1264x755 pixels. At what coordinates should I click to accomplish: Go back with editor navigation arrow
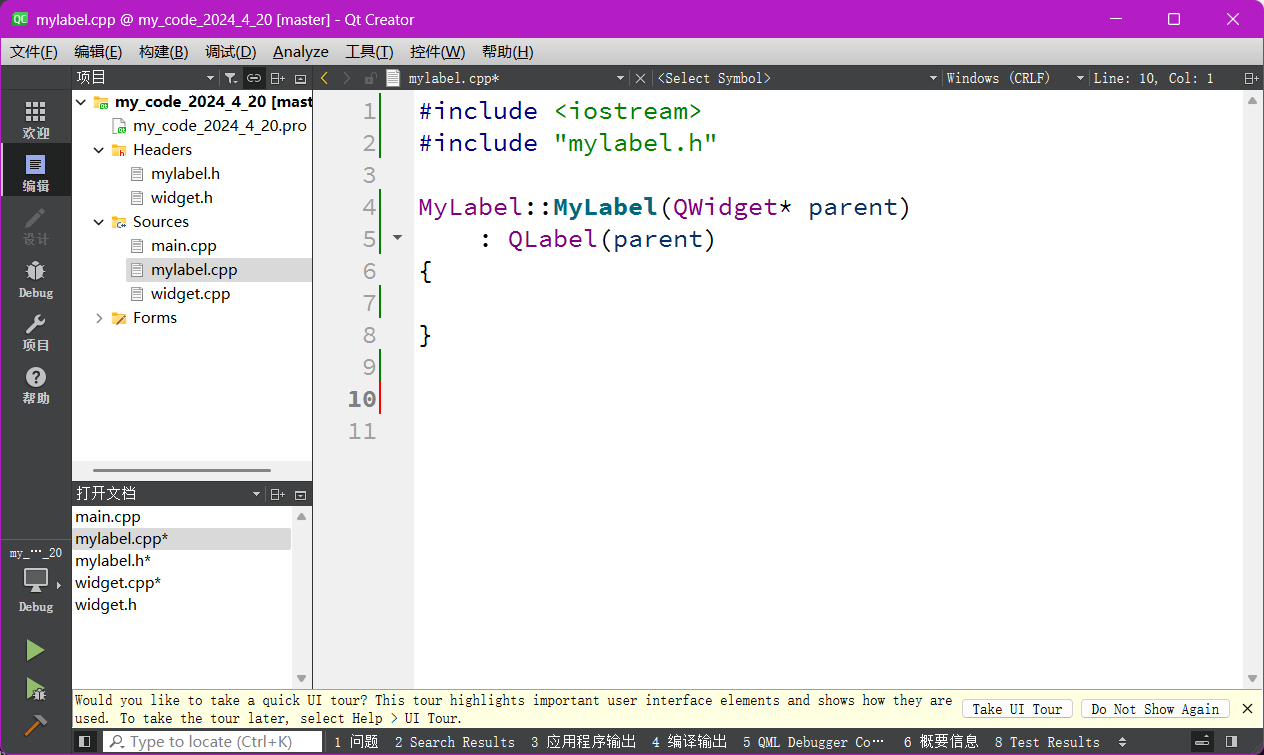(x=324, y=78)
